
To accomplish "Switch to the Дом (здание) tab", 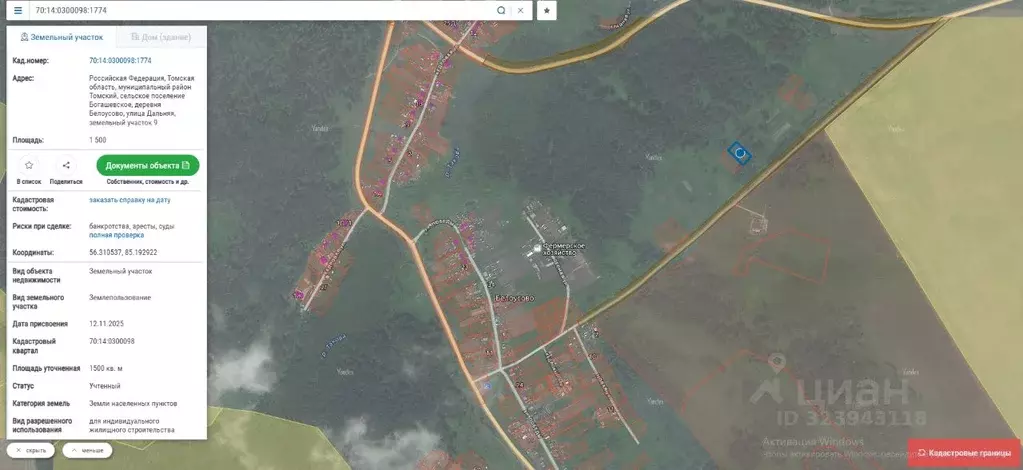I will (x=160, y=37).
